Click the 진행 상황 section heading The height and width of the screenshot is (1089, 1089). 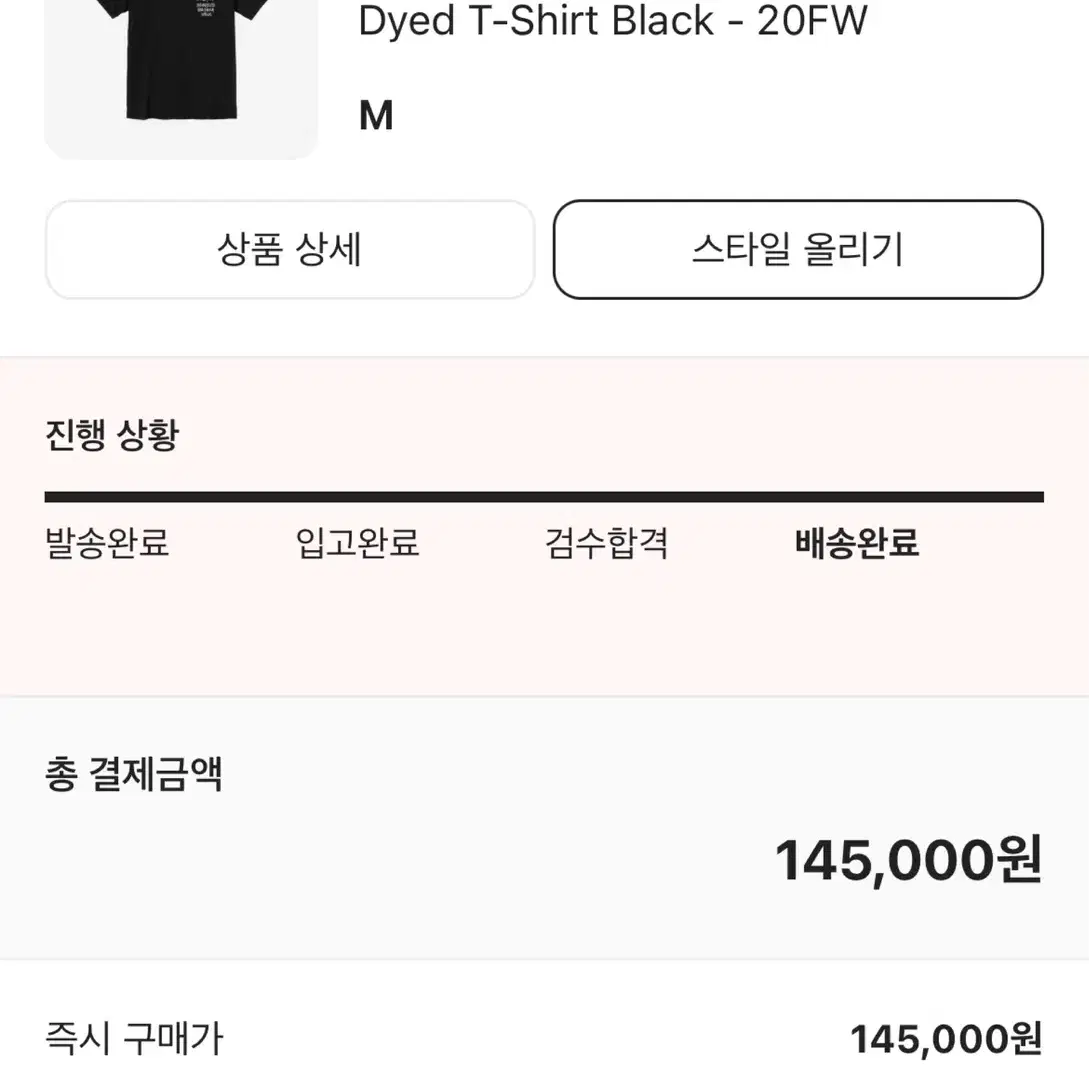tap(112, 435)
